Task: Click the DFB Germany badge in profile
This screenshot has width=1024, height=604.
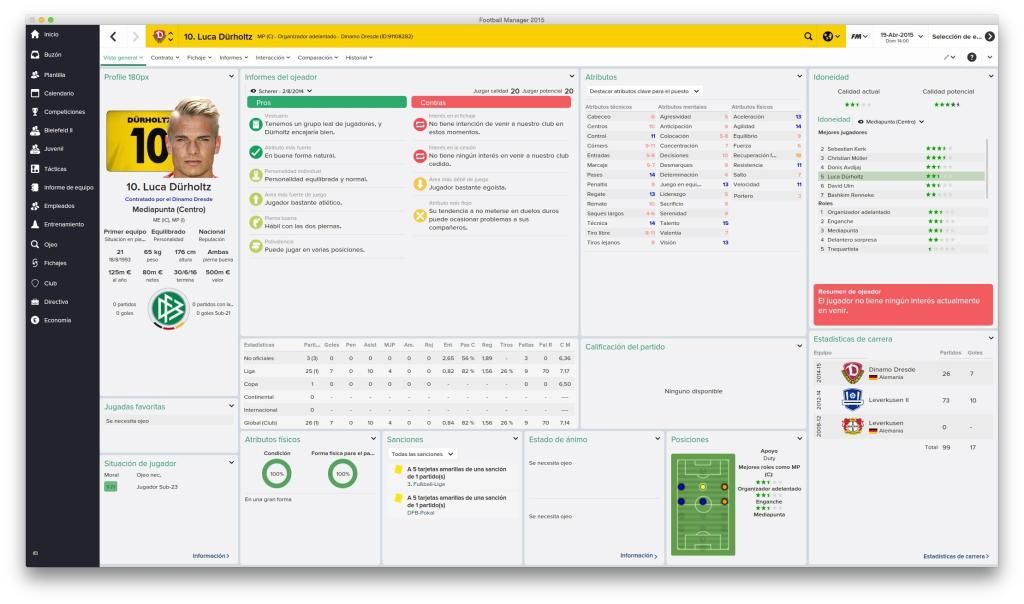Action: (168, 309)
